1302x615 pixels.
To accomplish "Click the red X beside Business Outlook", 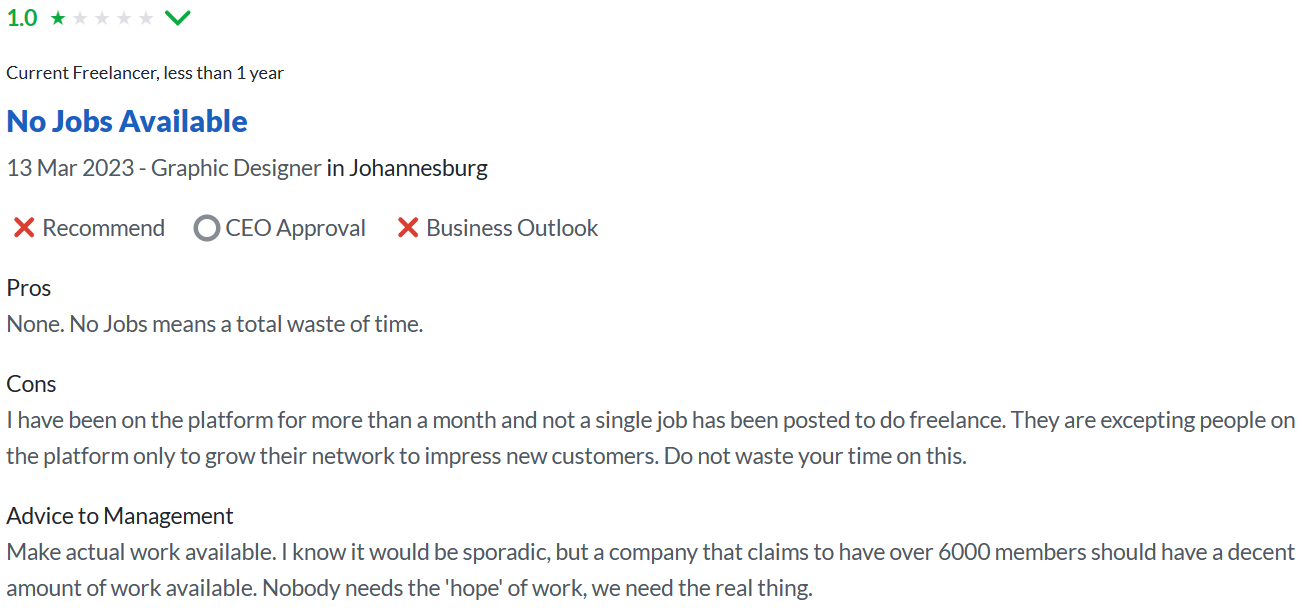I will pos(408,228).
